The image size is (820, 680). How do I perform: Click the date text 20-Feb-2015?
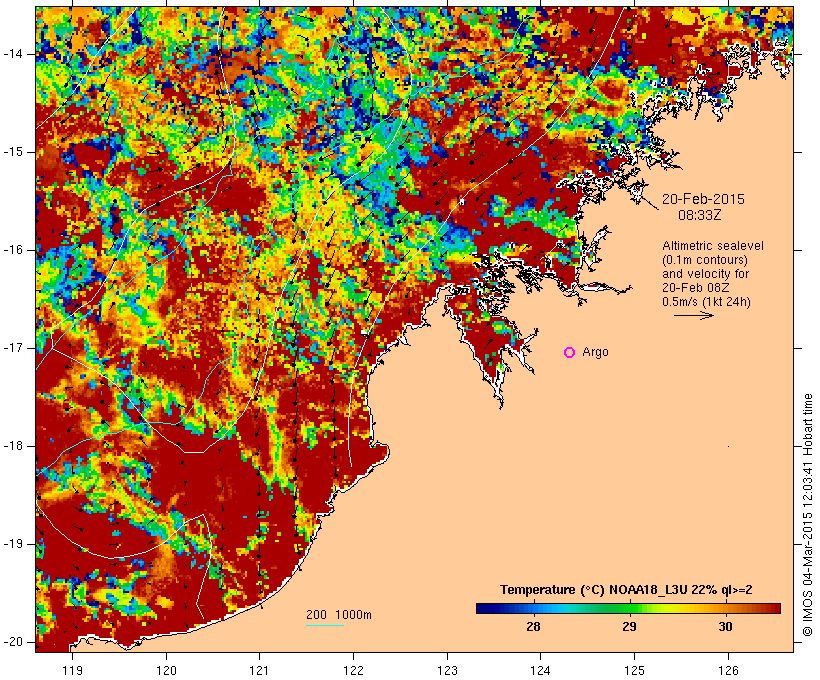[x=703, y=199]
